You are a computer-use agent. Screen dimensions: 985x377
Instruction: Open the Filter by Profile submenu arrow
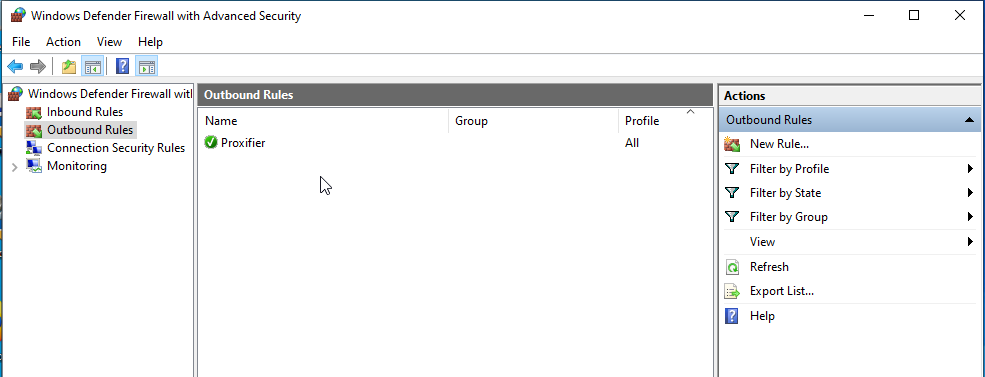[x=971, y=169]
